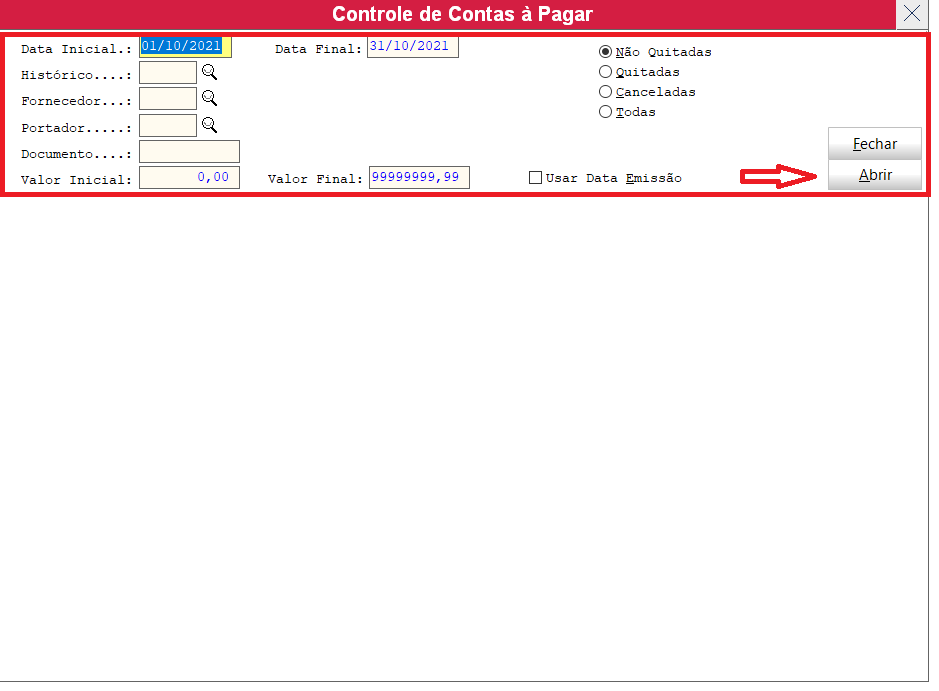Image resolution: width=939 pixels, height=691 pixels.
Task: Click the Fornecedor code field
Action: pos(168,99)
